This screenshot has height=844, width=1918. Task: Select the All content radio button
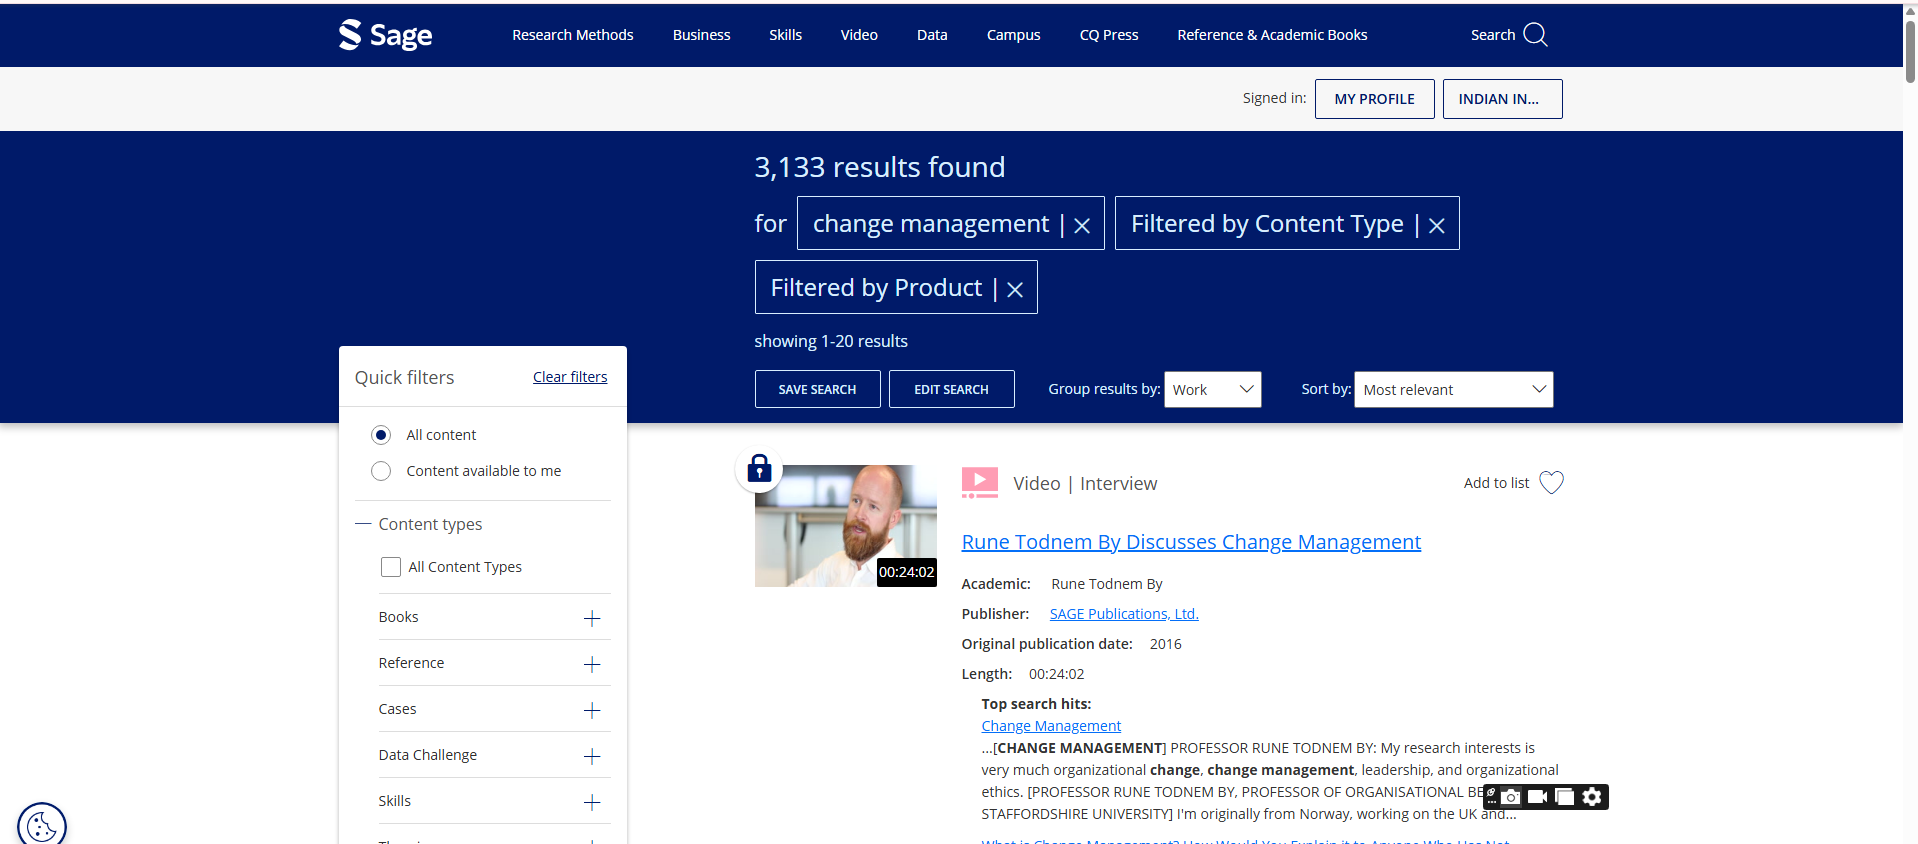pos(381,435)
